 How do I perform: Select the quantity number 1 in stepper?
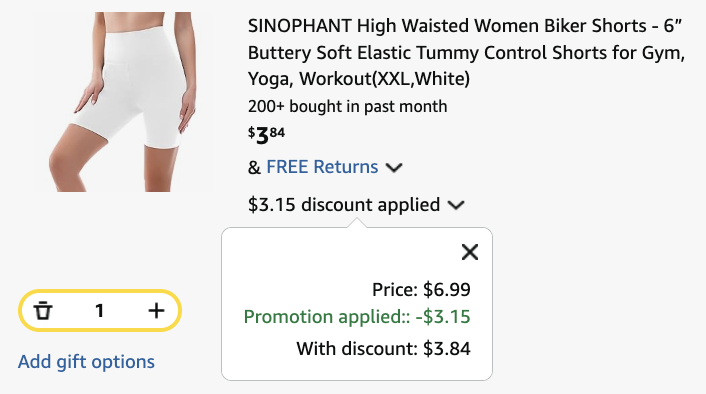[100, 311]
